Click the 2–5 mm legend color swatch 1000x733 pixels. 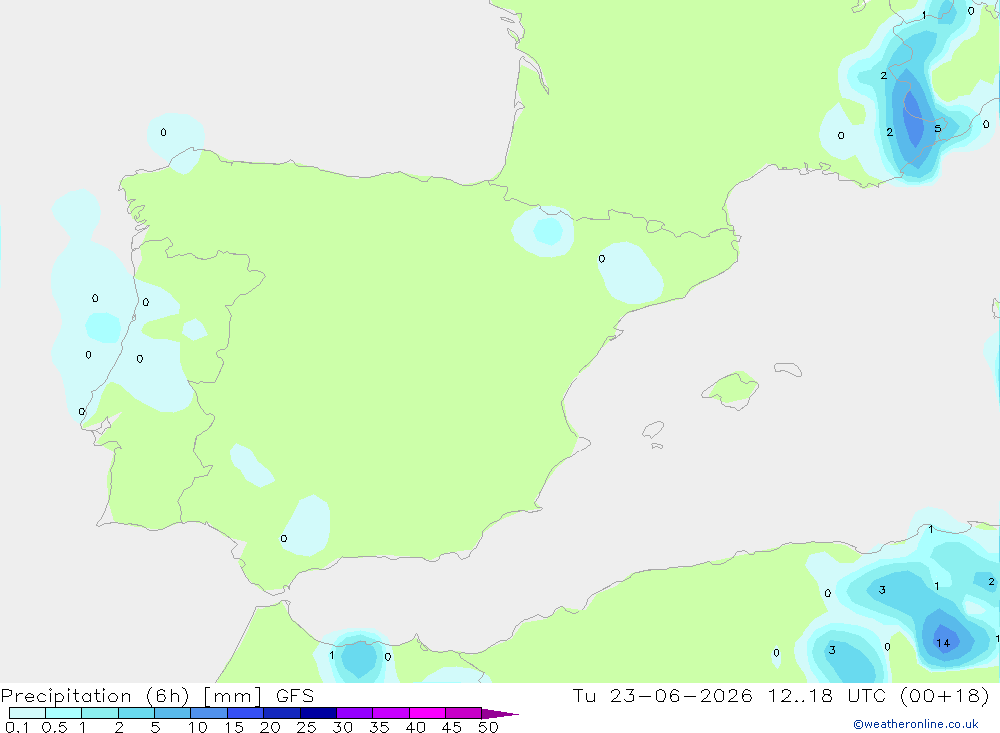point(136,713)
